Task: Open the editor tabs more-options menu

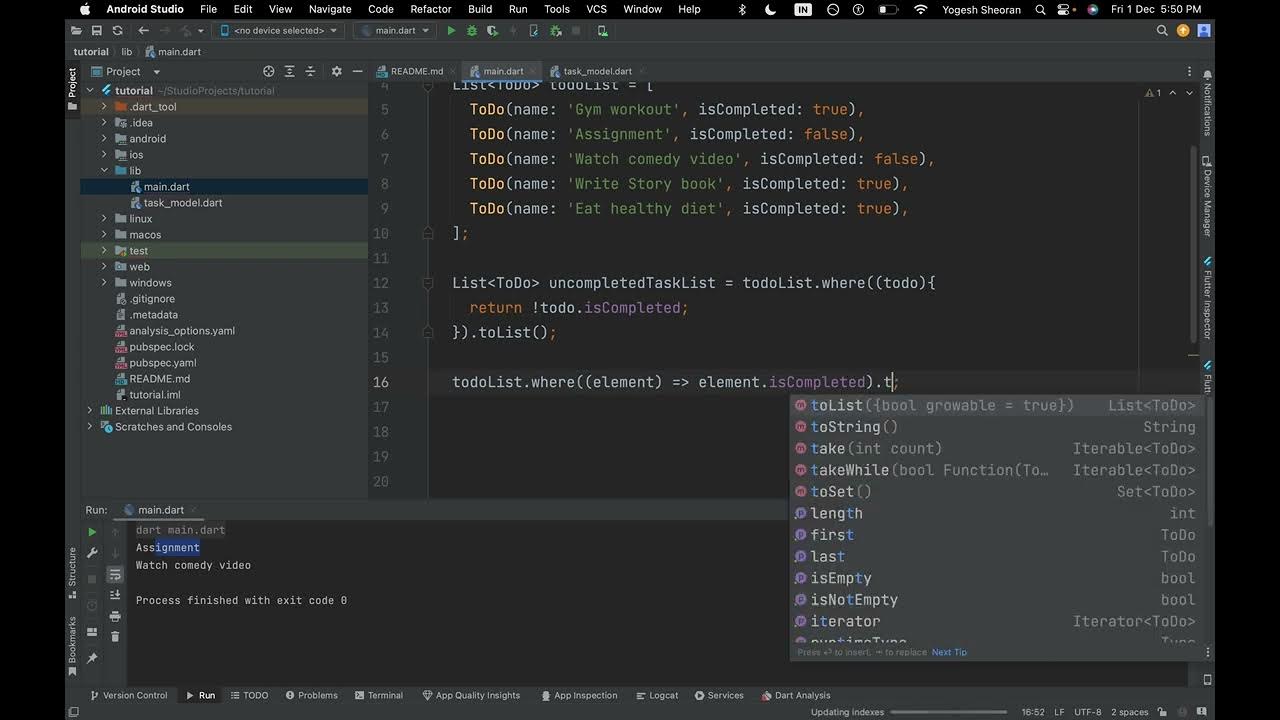Action: tap(1189, 71)
